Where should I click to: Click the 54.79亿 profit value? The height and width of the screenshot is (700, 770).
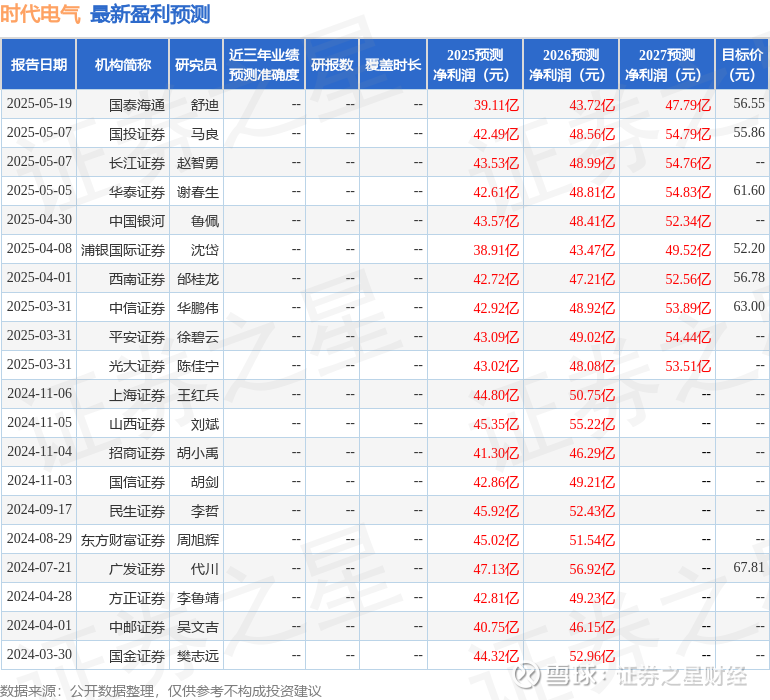pyautogui.click(x=688, y=134)
